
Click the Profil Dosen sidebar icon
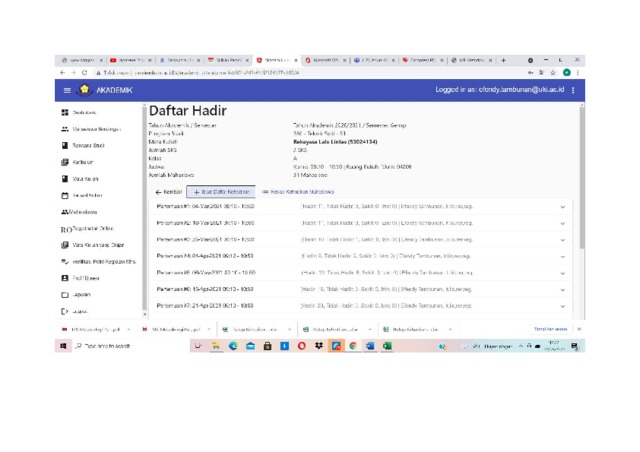pos(65,279)
